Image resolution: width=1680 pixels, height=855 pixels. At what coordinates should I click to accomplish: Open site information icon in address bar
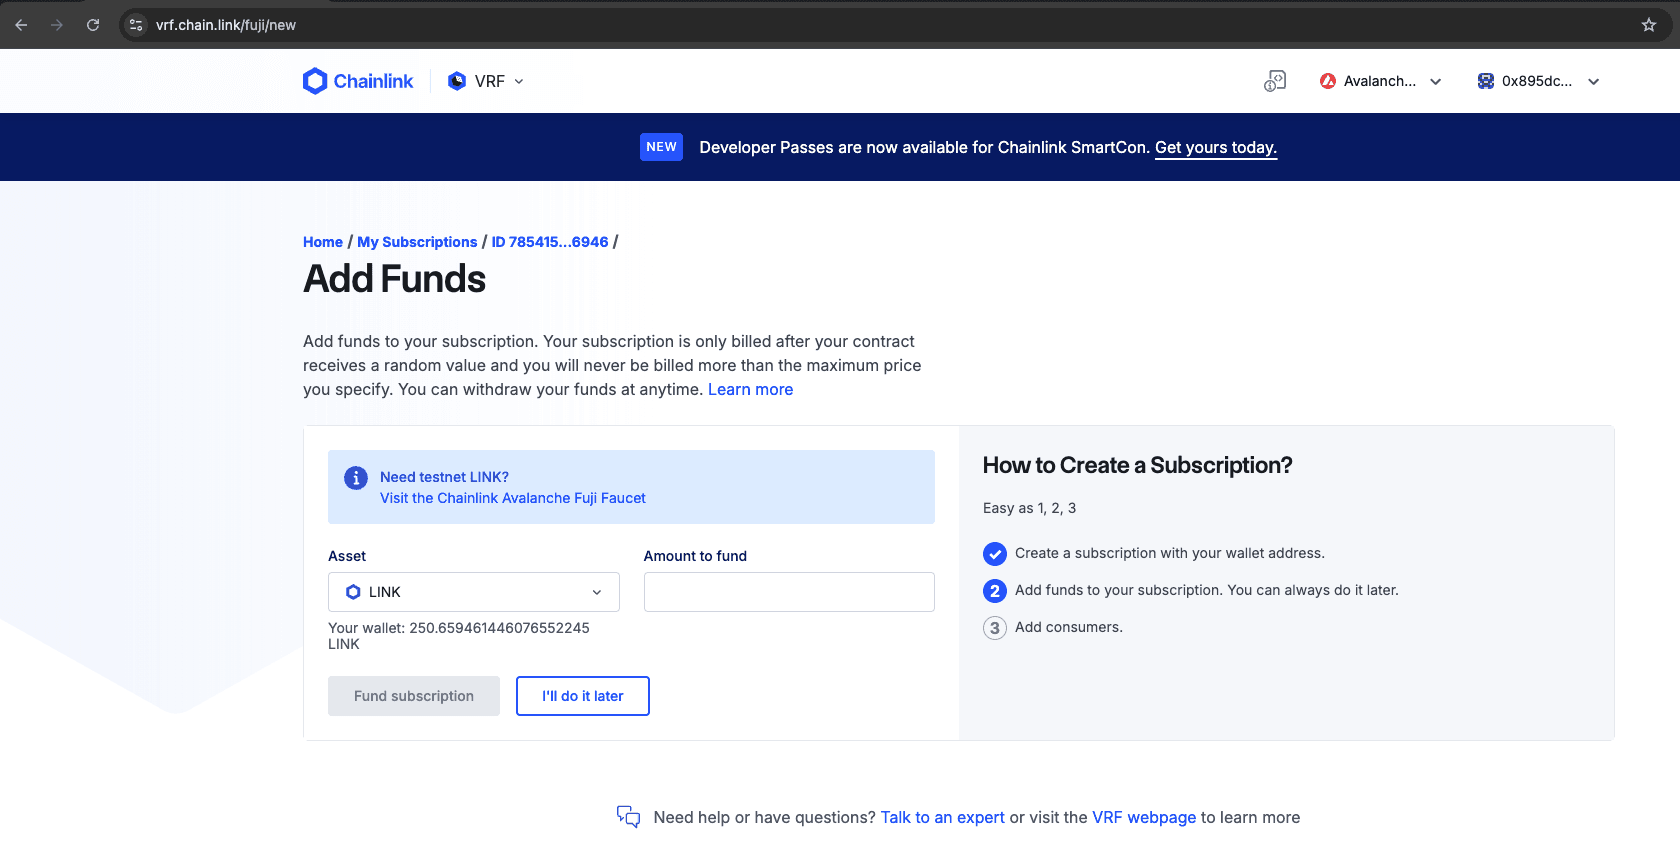tap(137, 25)
